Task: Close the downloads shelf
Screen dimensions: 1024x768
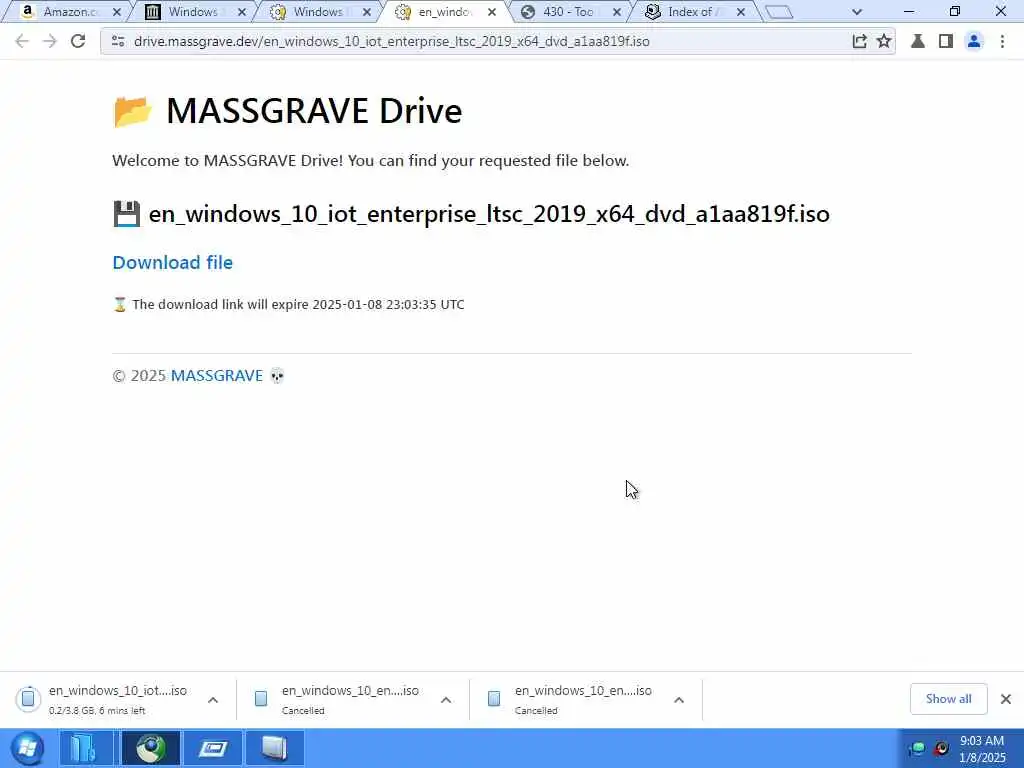Action: [1006, 699]
